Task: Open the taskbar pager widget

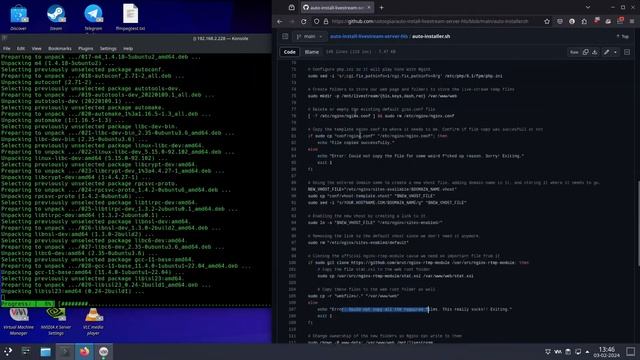Action: pyautogui.click(x=26, y=351)
